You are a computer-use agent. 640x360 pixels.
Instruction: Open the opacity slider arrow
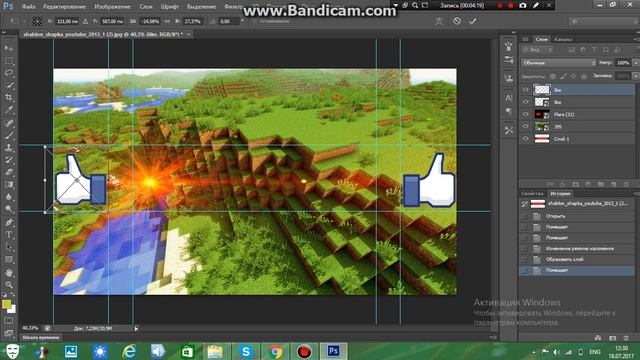point(636,63)
